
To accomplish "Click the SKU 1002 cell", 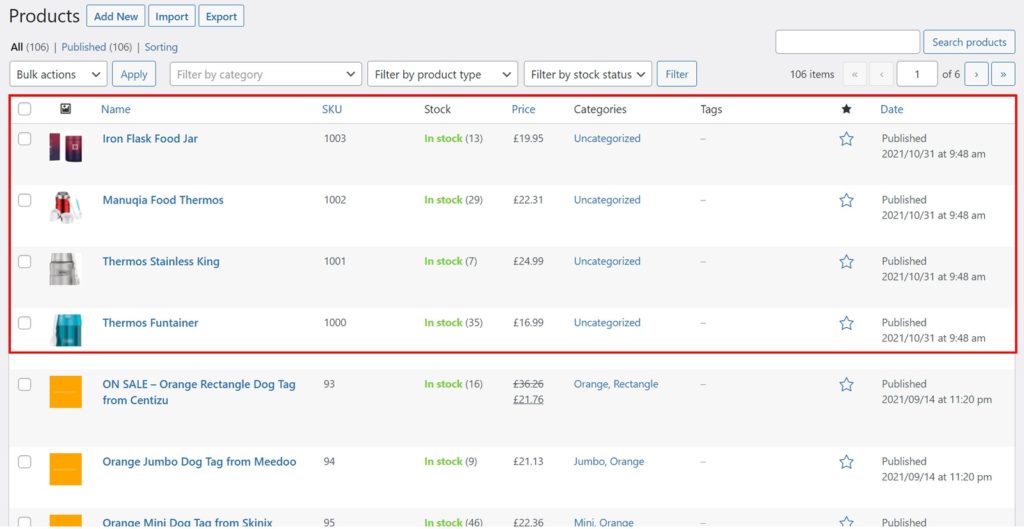I will (335, 200).
